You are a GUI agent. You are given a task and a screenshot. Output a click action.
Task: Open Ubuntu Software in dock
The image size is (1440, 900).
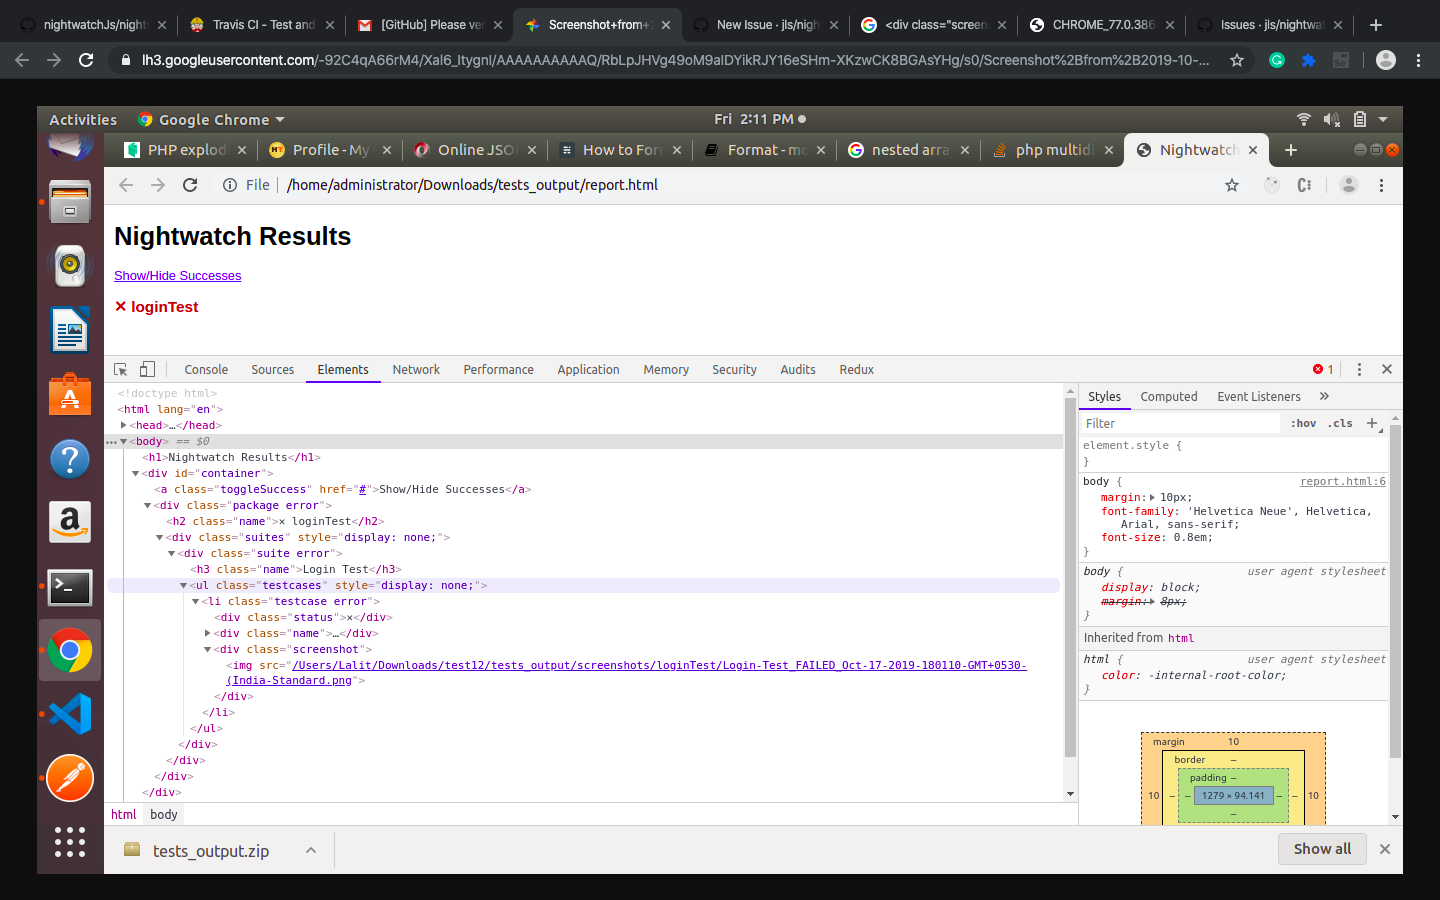(70, 393)
